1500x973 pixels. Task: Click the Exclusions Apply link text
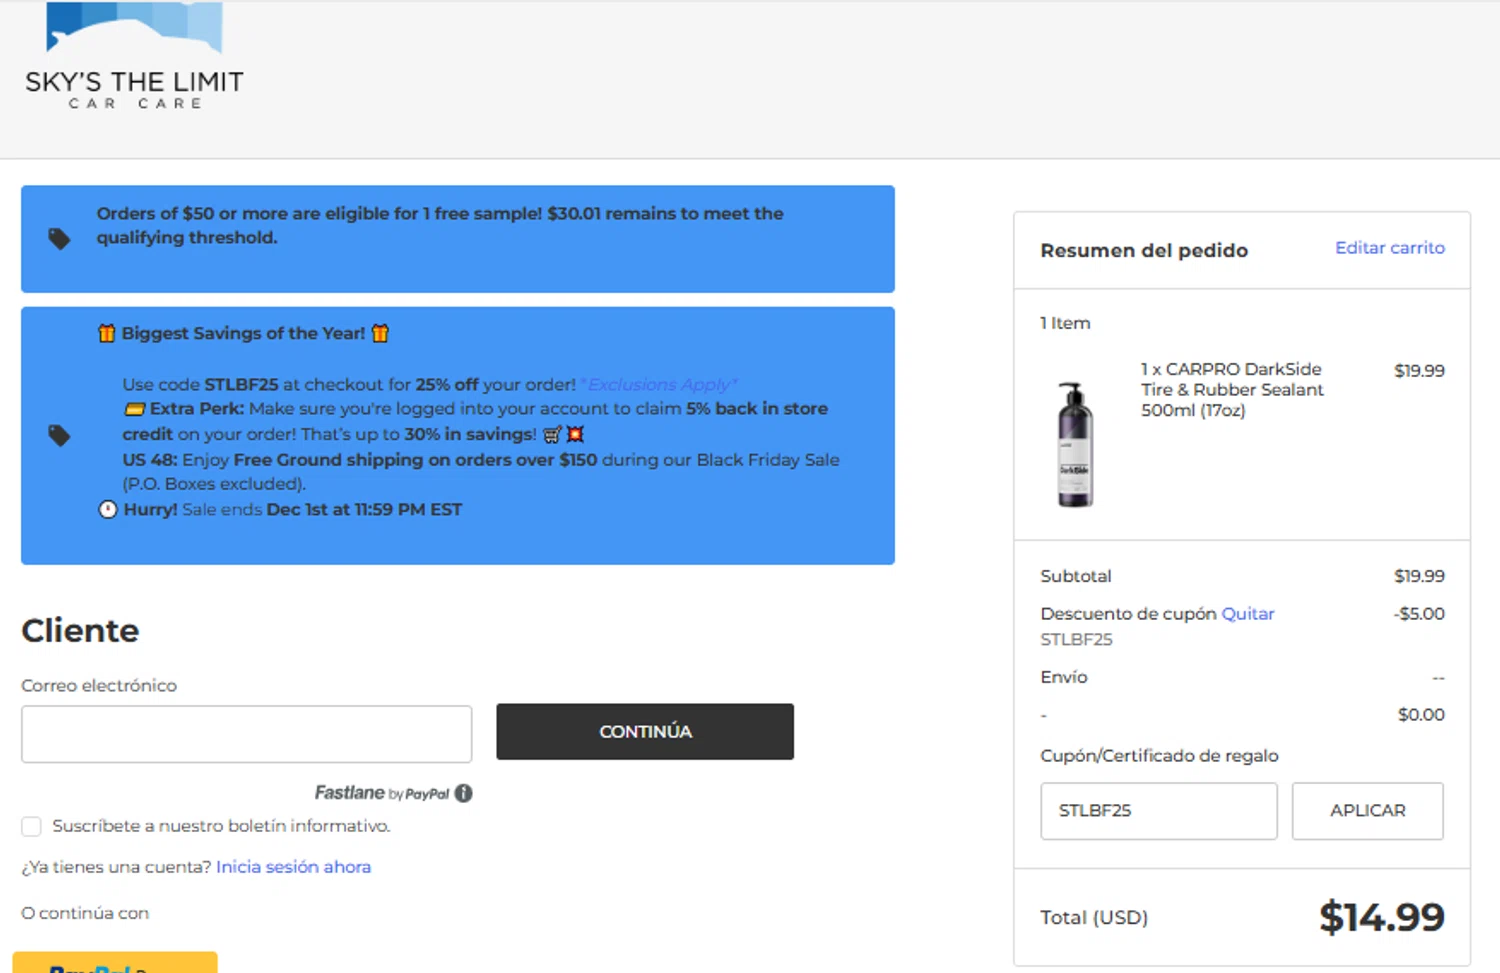[x=659, y=385]
